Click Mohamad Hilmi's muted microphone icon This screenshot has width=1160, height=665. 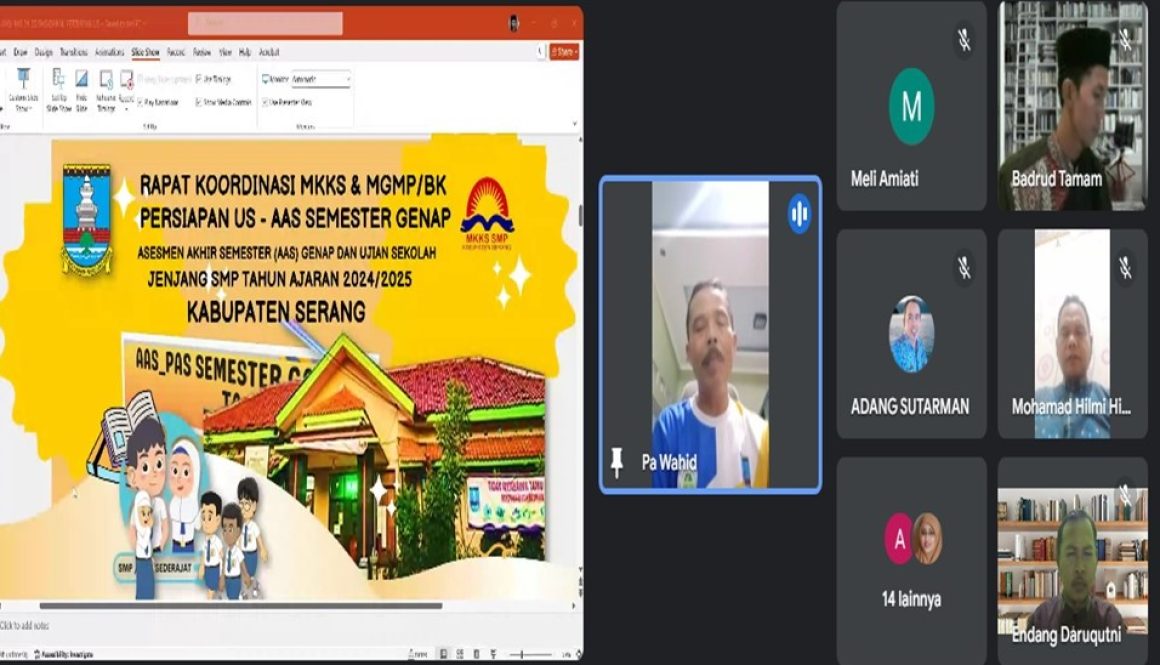1125,268
